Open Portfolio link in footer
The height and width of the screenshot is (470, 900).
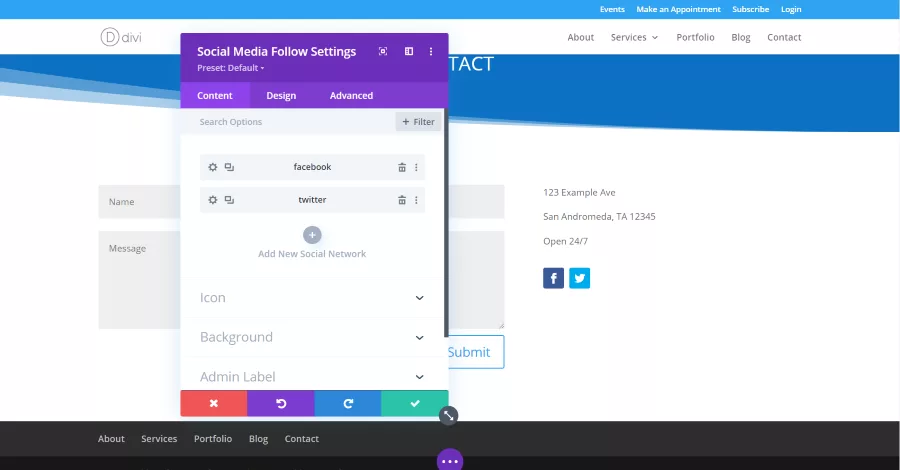pyautogui.click(x=213, y=438)
